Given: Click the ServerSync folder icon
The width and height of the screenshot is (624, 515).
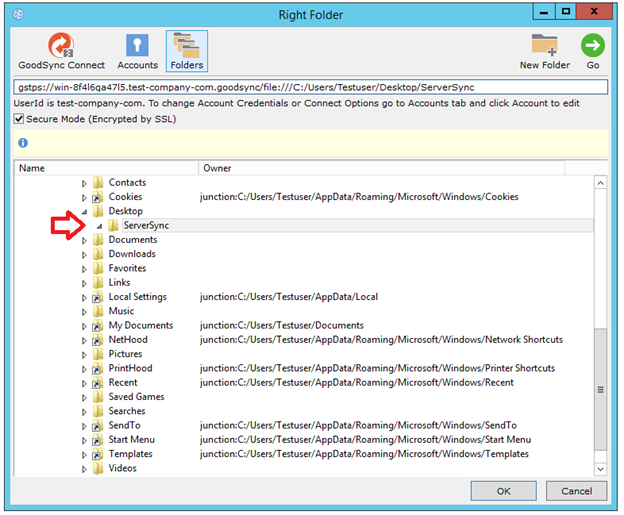Looking at the screenshot, I should (113, 226).
